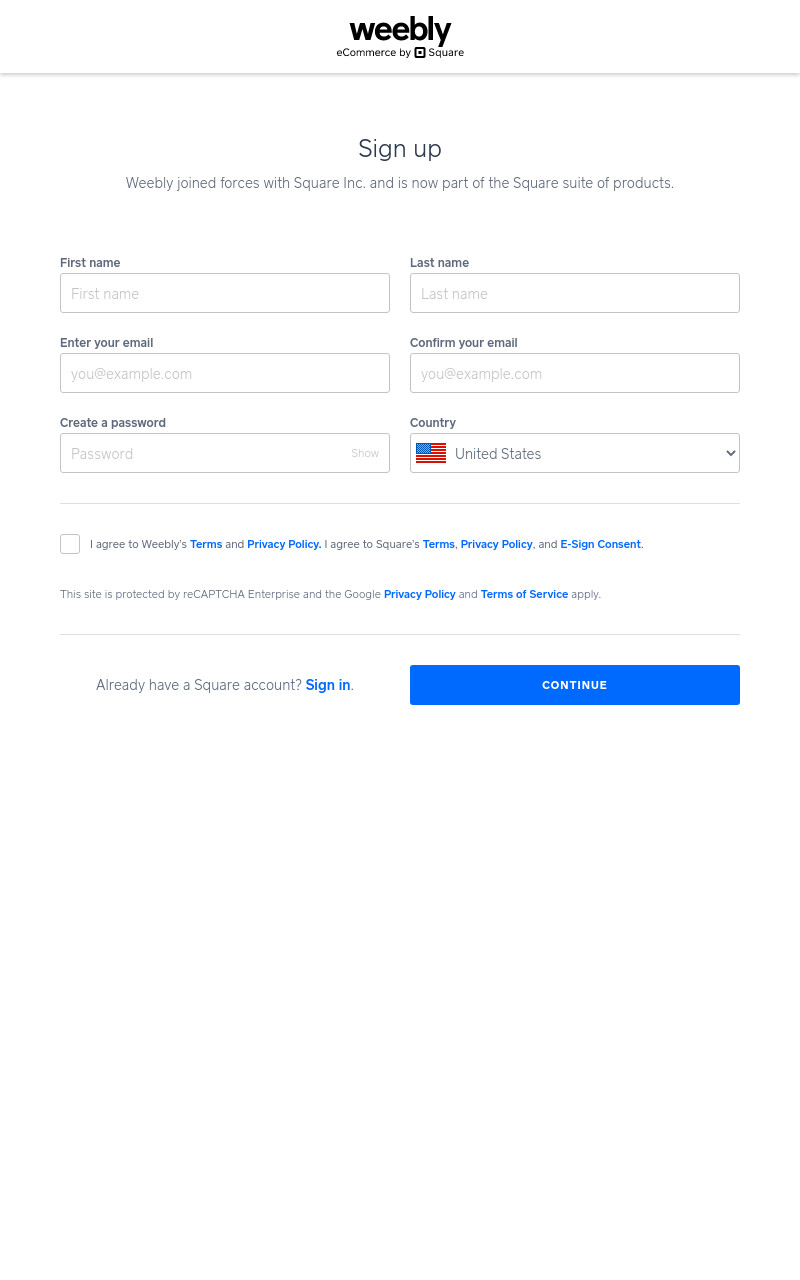Open Weebly's Privacy Policy link
Screen dimensions: 800x1280
coord(284,544)
